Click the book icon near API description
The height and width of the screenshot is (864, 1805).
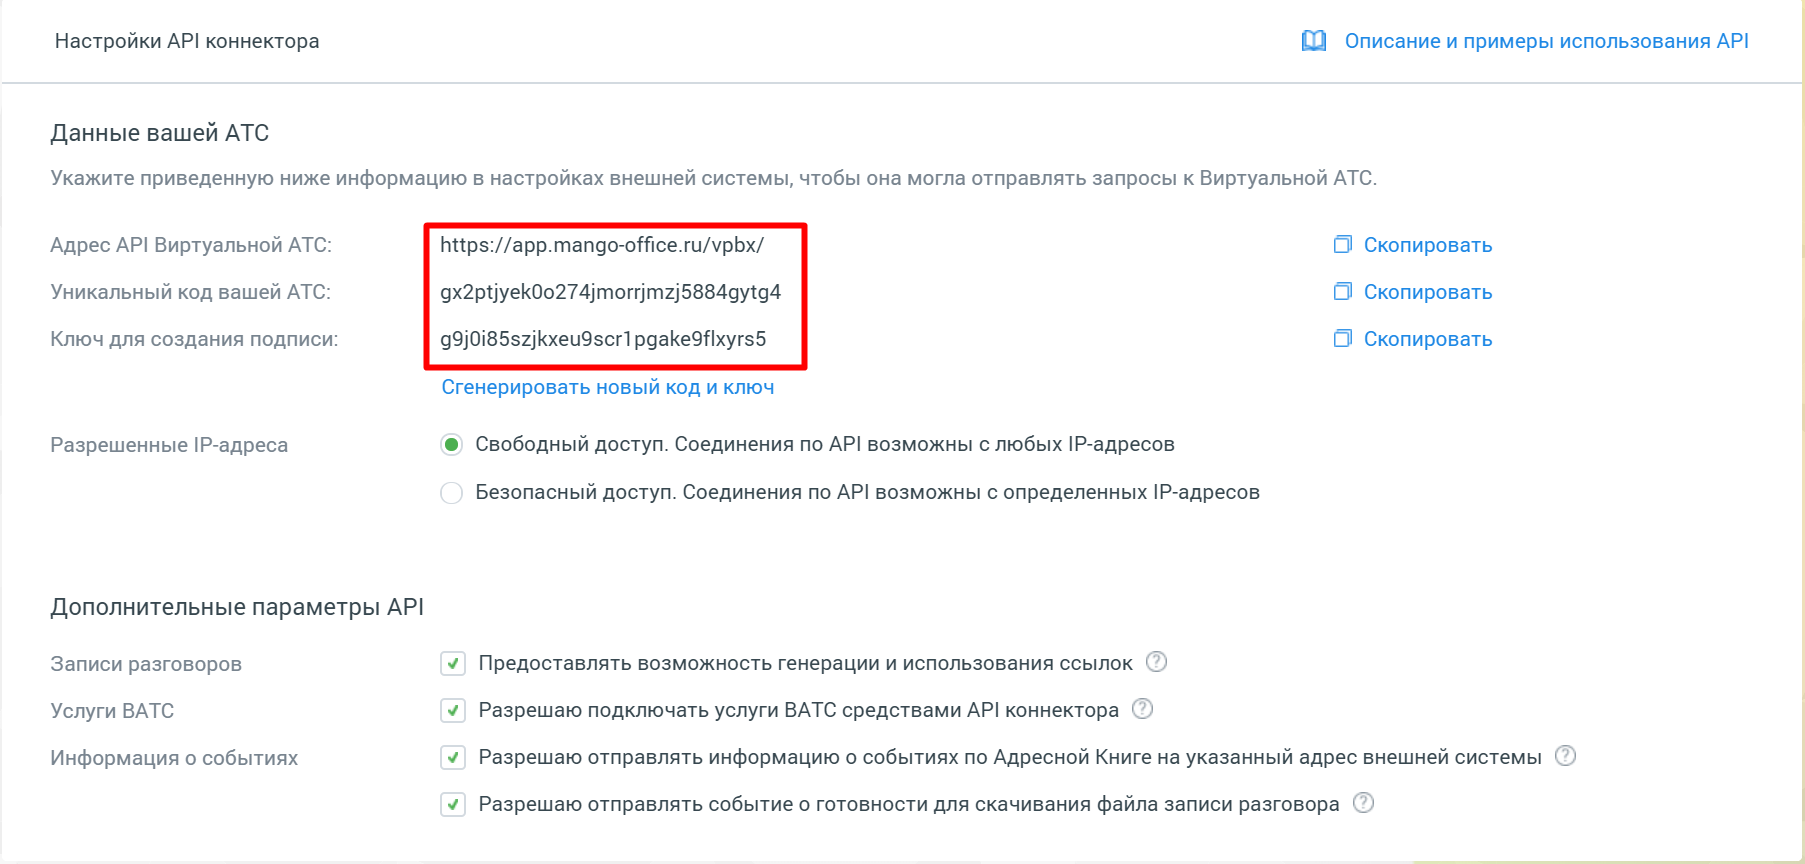[1314, 41]
